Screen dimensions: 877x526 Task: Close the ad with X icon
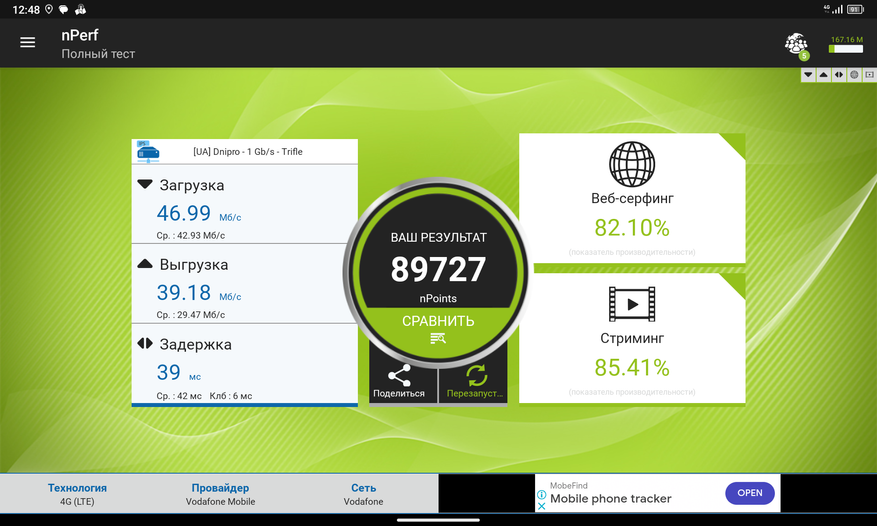pos(541,506)
